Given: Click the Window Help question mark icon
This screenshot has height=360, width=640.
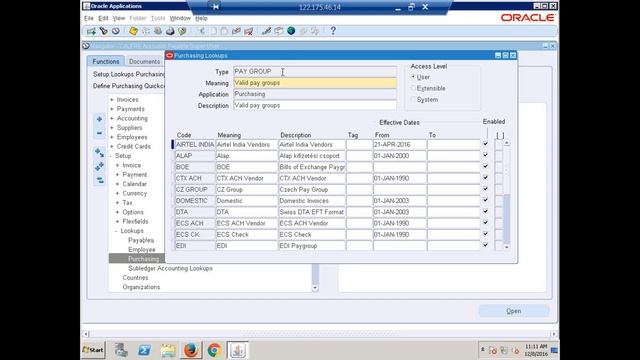Looking at the screenshot, I should 333,31.
